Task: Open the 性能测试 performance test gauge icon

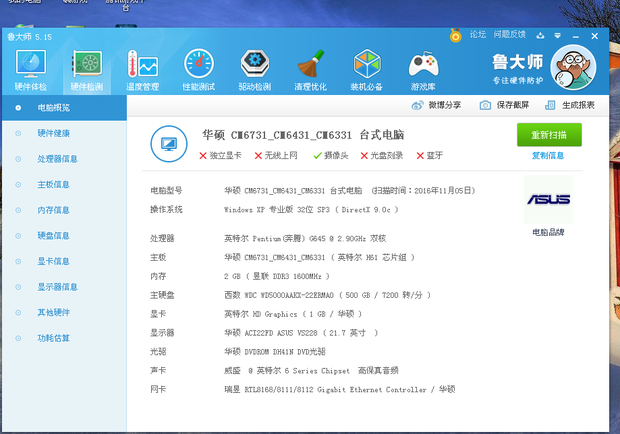Action: (198, 70)
